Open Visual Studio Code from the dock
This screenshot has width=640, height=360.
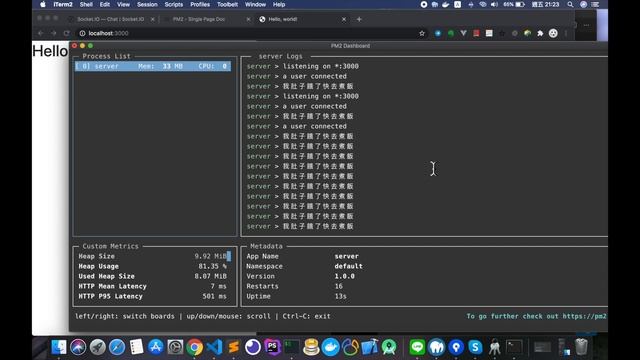(214, 347)
